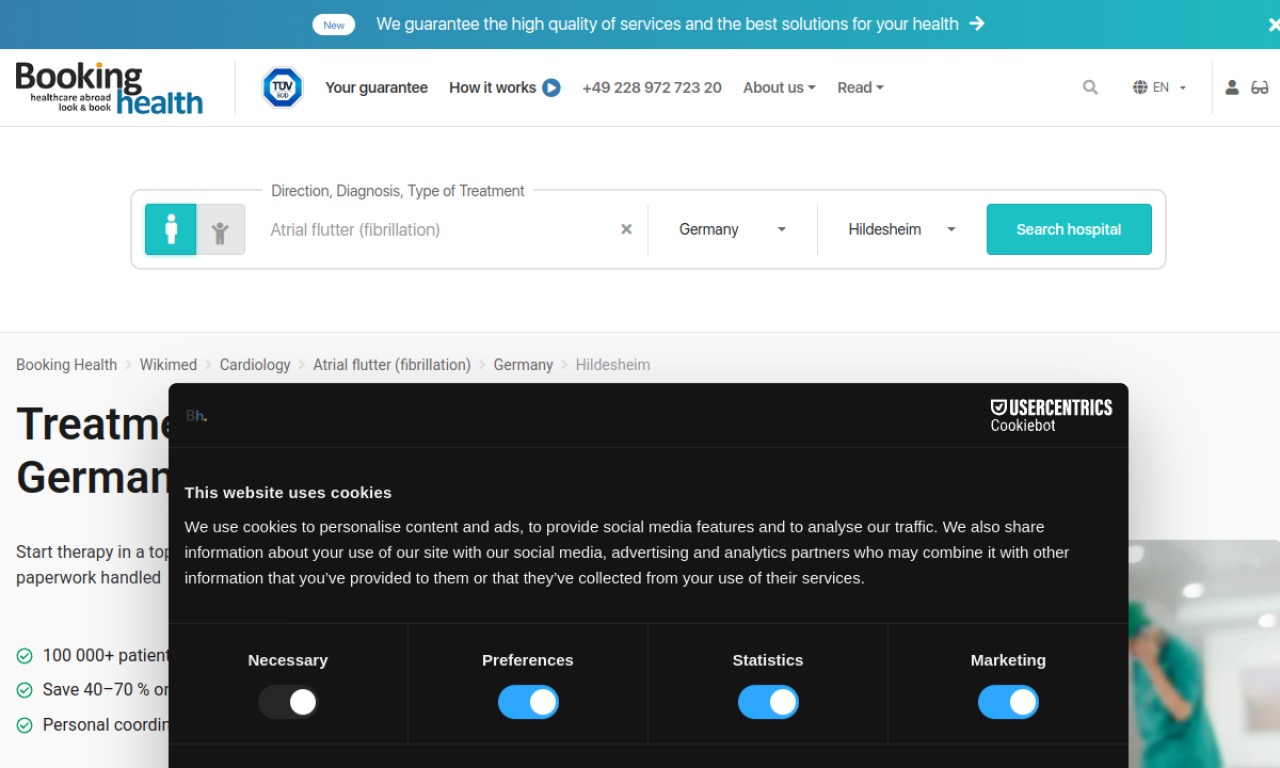Expand the Read menu
The width and height of the screenshot is (1280, 768).
tap(860, 88)
